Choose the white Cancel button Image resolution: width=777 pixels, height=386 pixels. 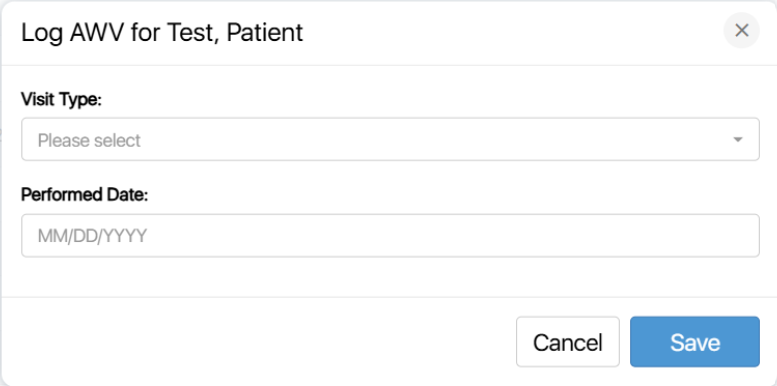pos(568,342)
